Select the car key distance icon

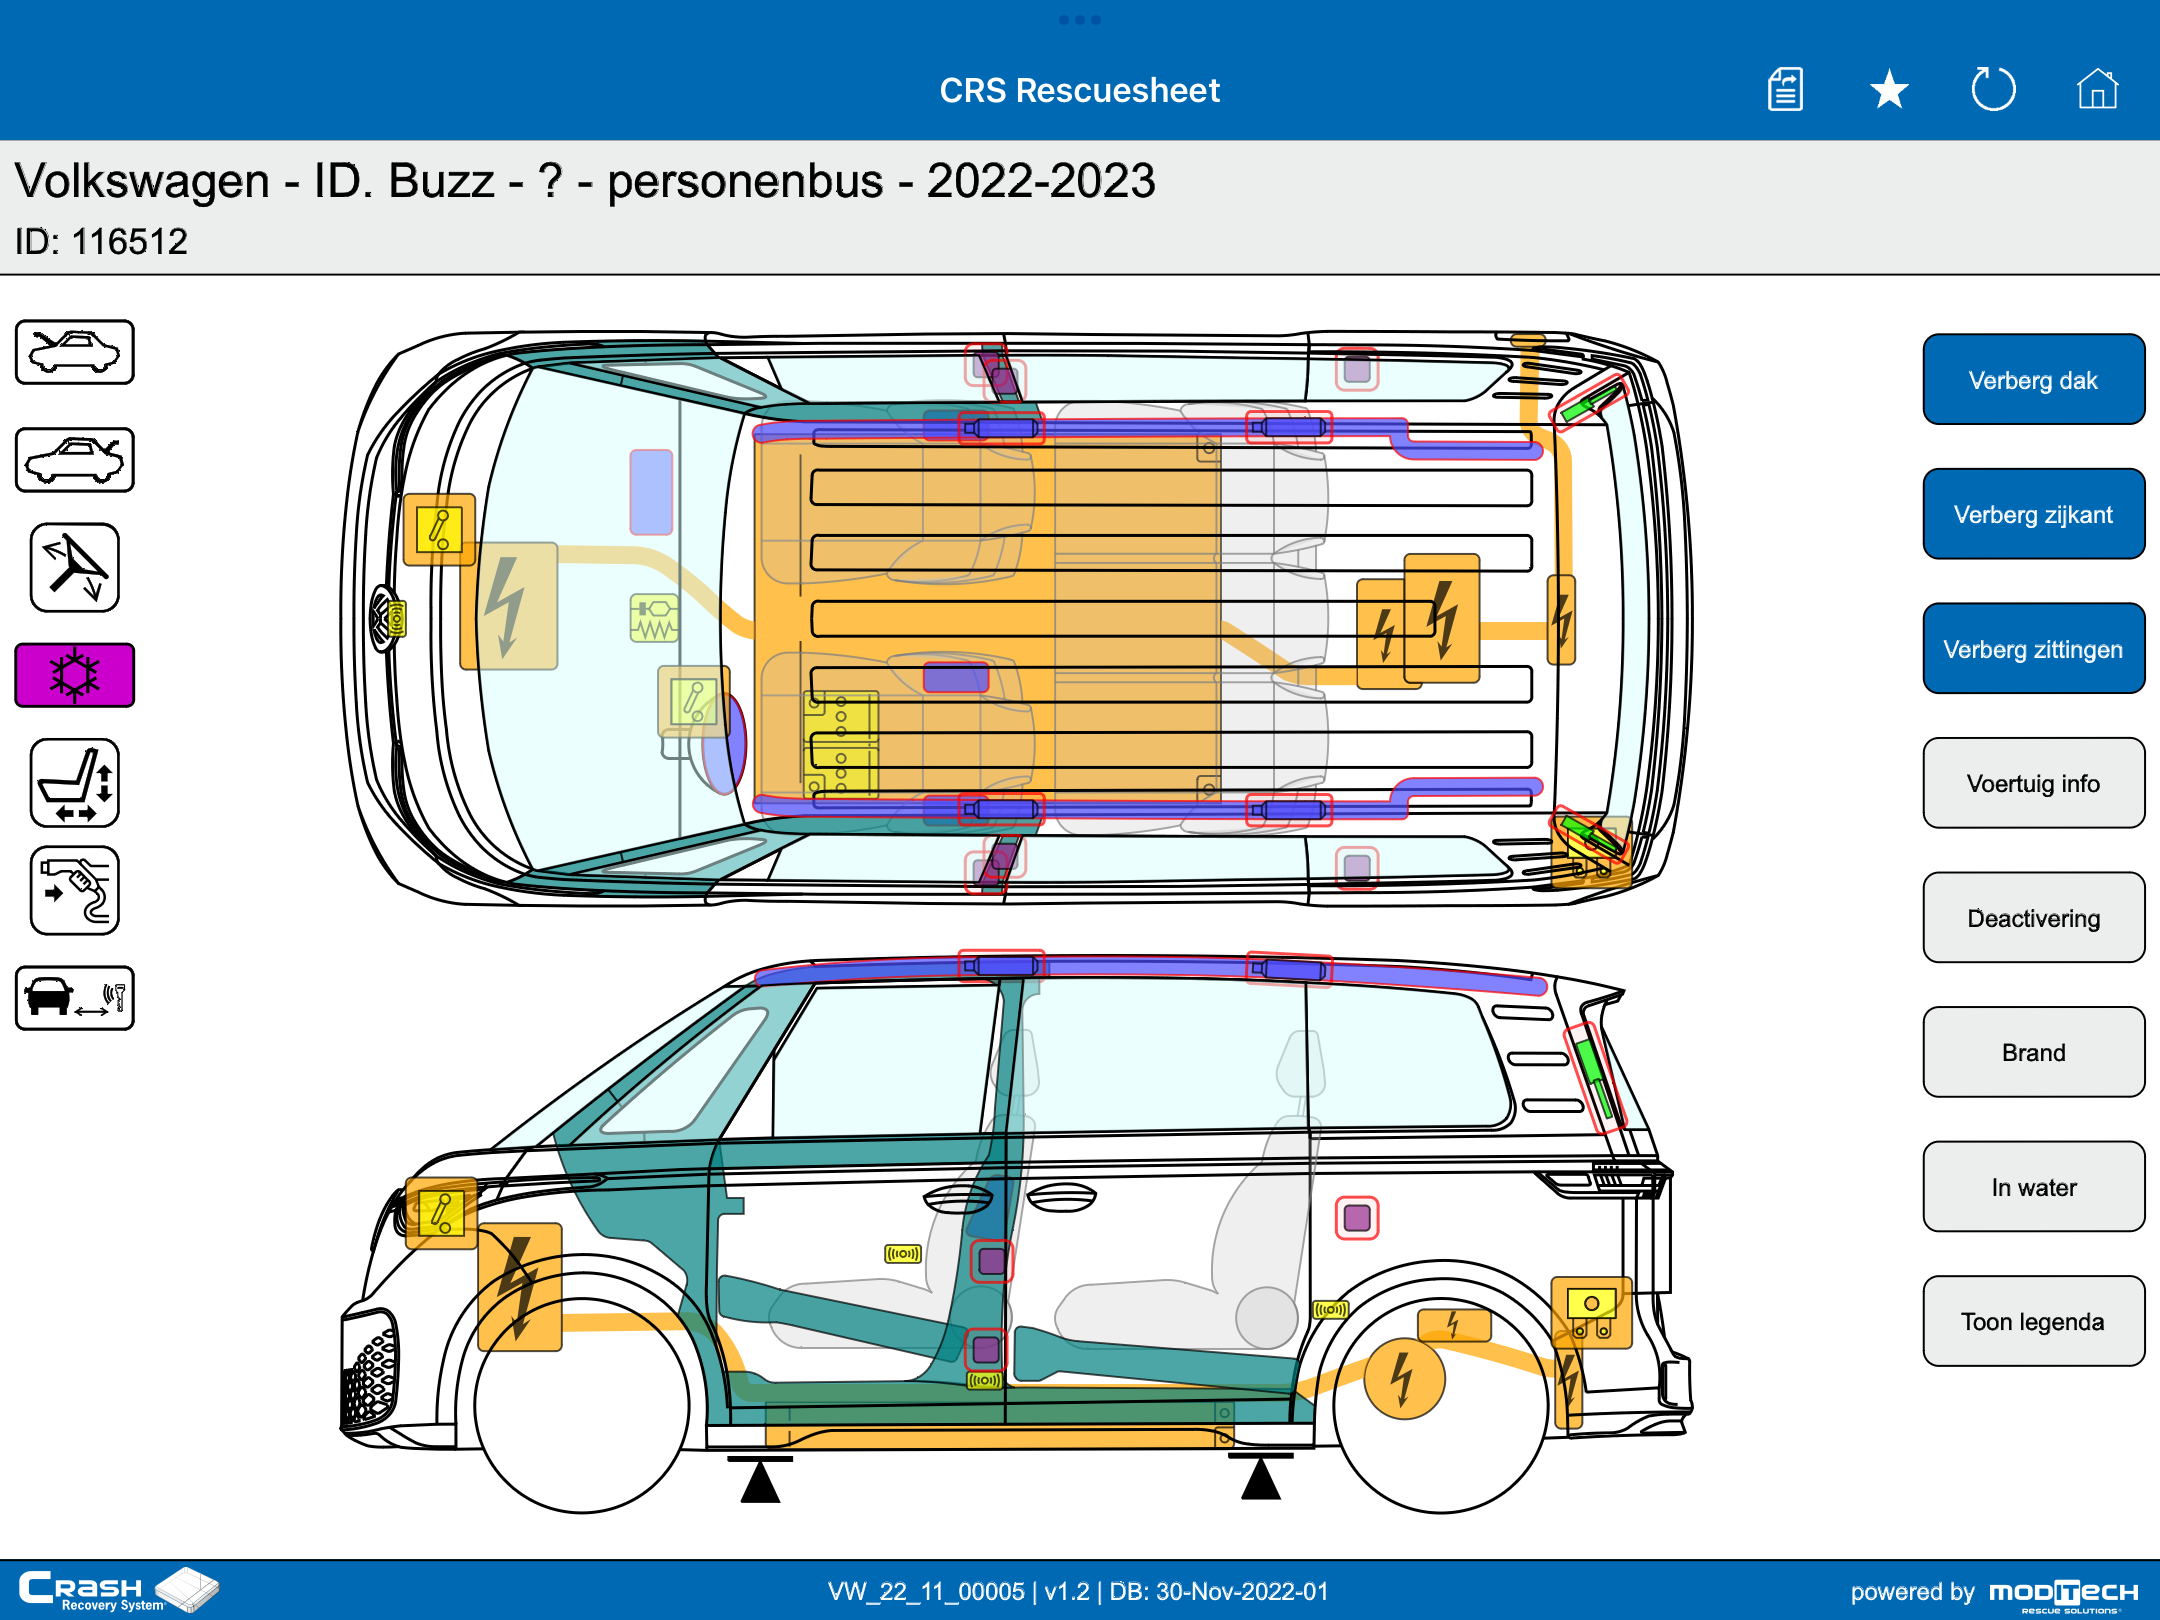tap(75, 998)
